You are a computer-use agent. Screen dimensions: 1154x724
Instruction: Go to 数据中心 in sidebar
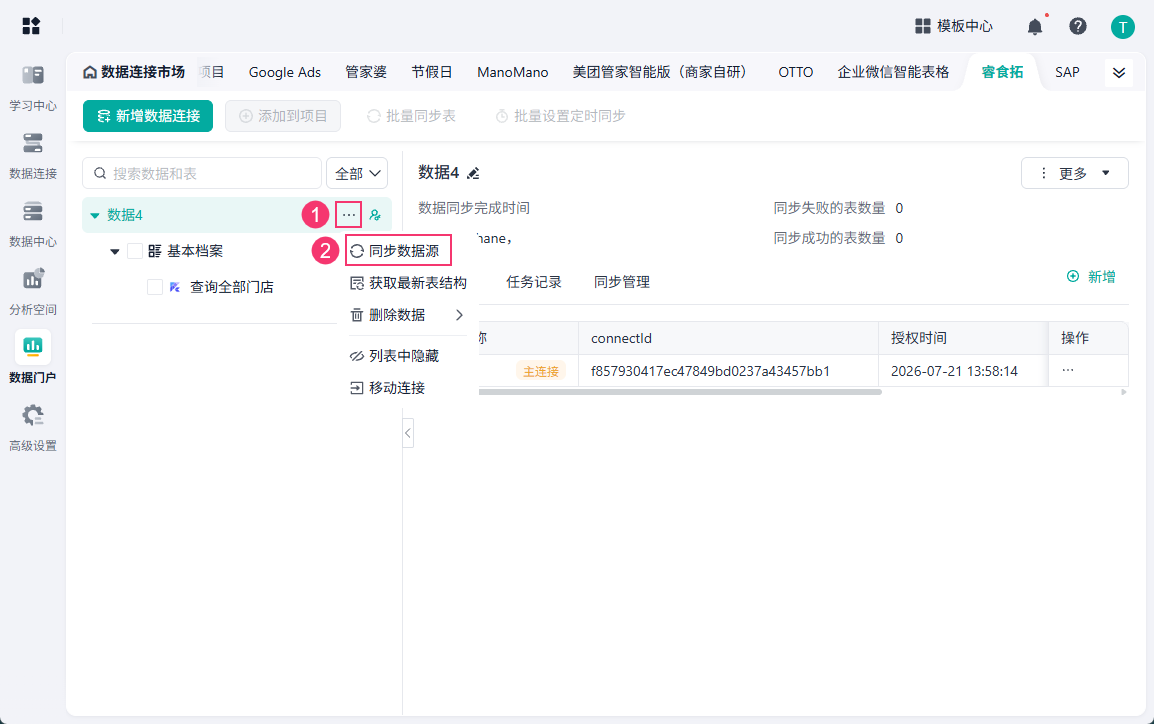click(32, 224)
